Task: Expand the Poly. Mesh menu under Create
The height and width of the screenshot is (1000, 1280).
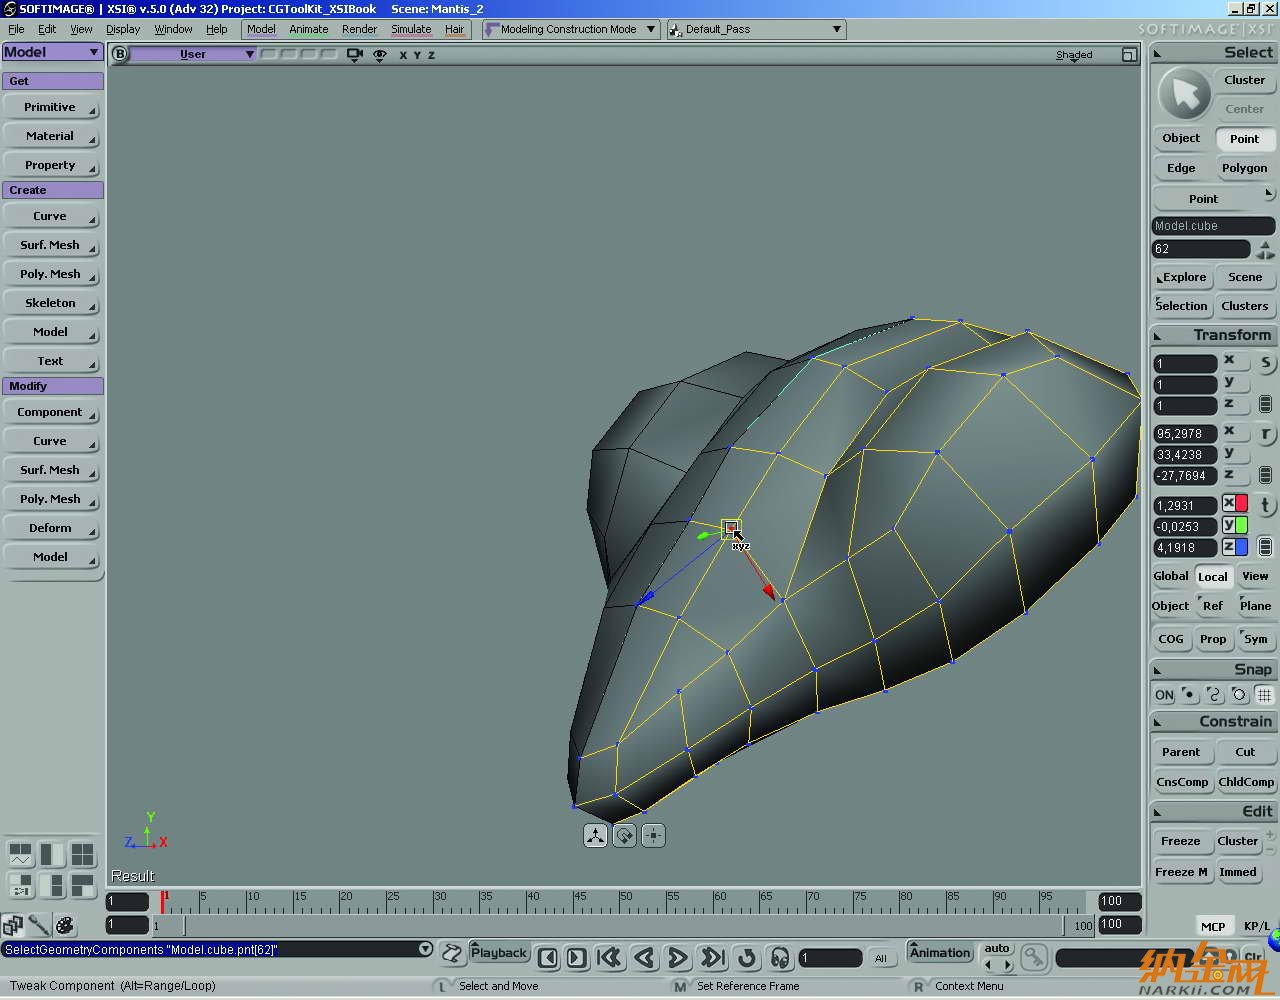Action: tap(51, 274)
